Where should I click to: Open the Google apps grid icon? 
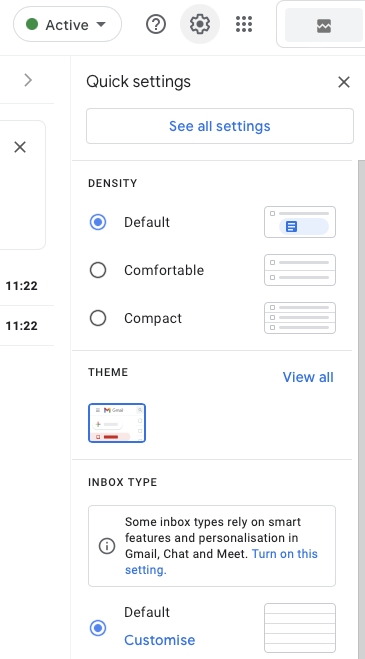[x=244, y=24]
